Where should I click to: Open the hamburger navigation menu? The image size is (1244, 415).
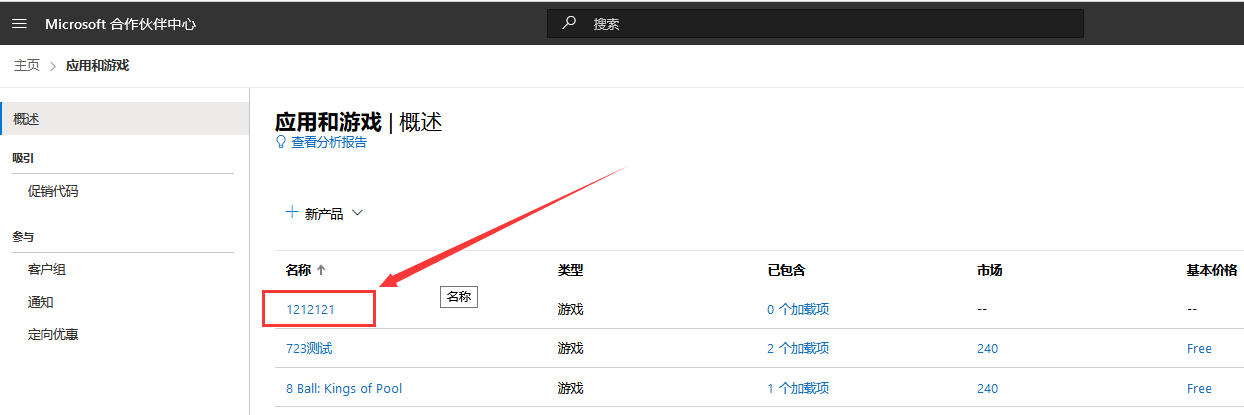click(19, 24)
